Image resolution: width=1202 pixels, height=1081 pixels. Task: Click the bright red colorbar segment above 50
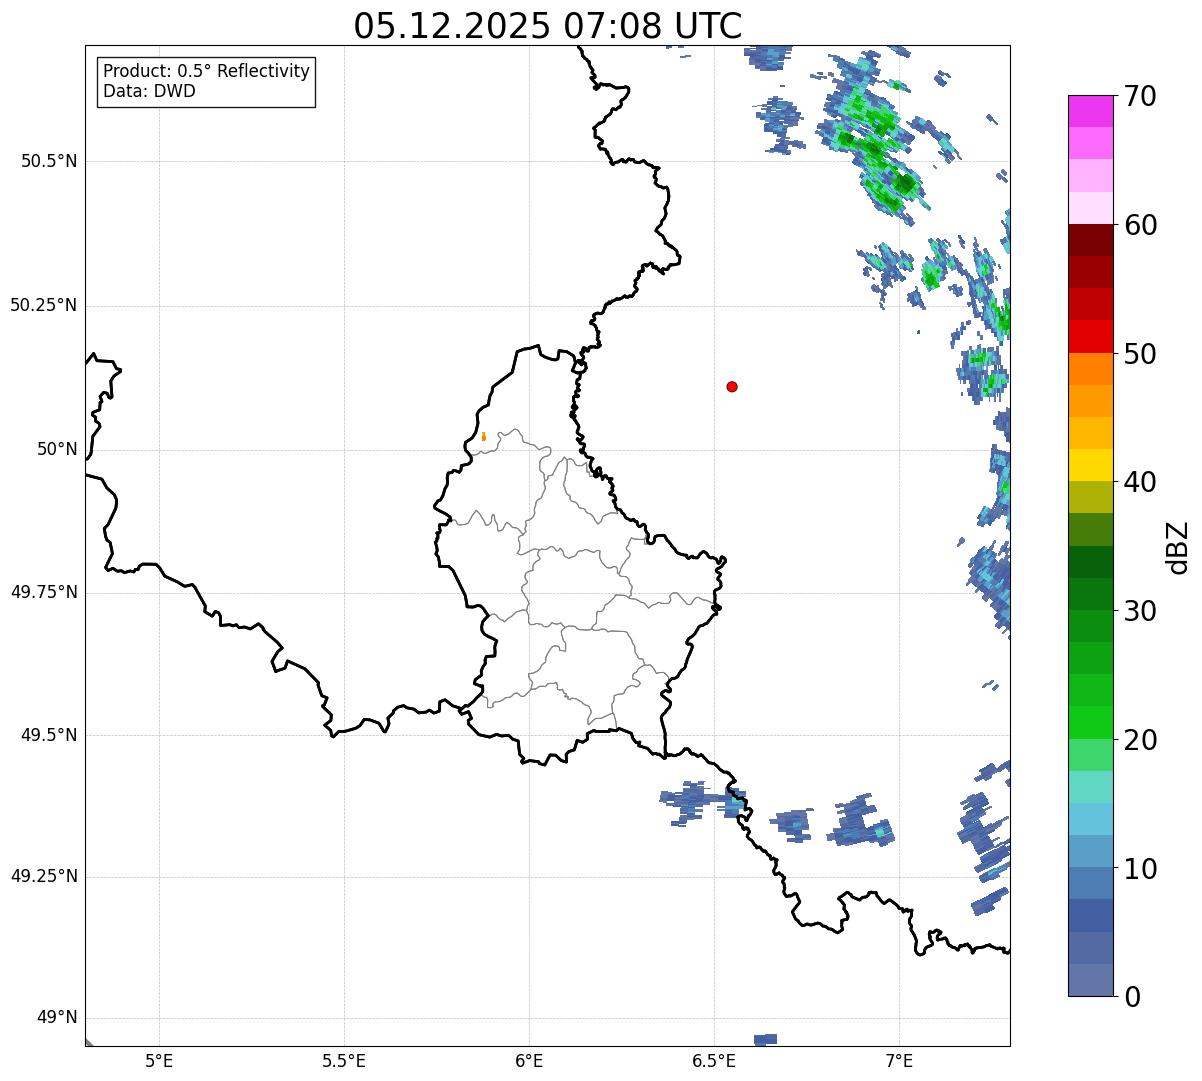coord(1090,337)
